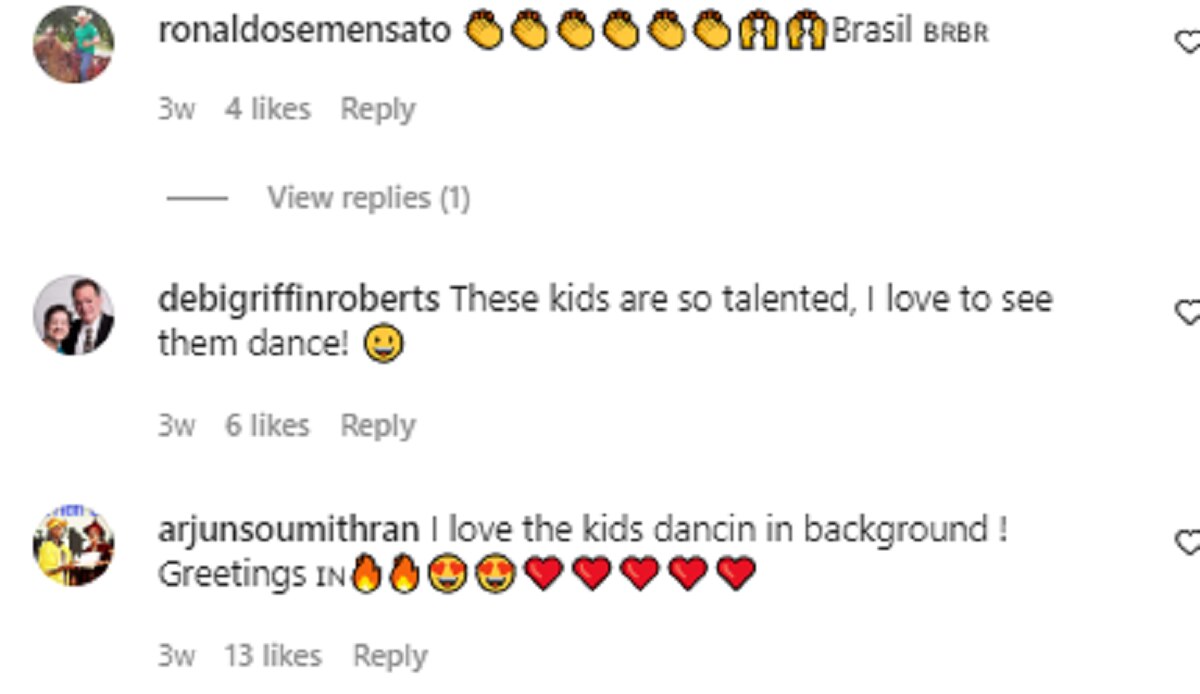Expand View replies (1) under ronaldosemensato
The image size is (1200, 694).
[x=367, y=198]
